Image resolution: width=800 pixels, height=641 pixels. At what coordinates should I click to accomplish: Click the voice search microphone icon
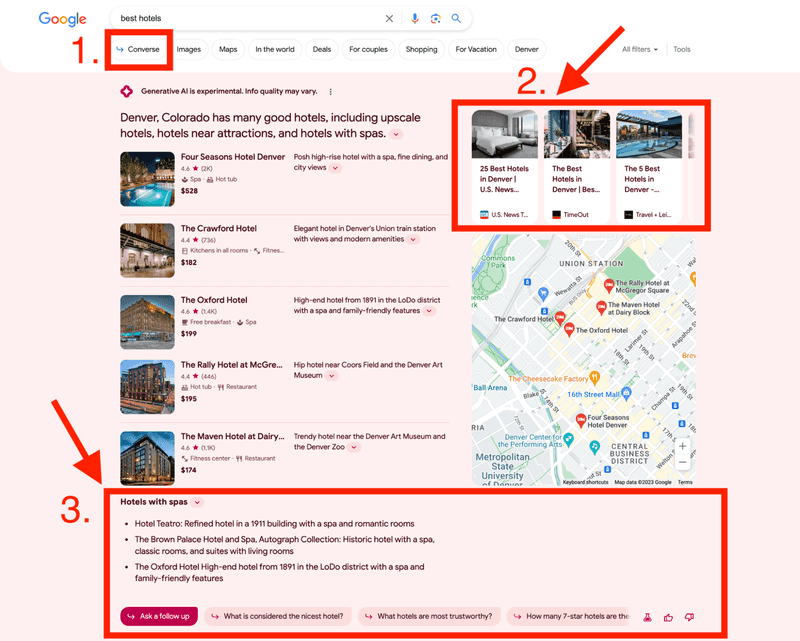tap(415, 17)
